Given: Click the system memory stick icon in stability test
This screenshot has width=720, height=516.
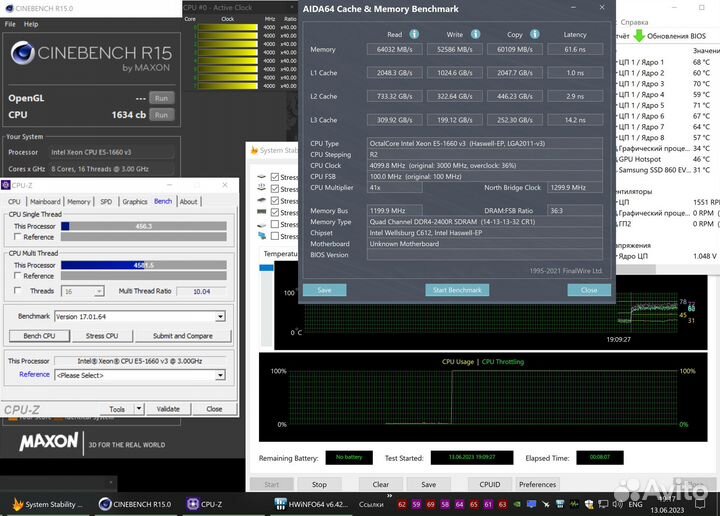Looking at the screenshot, I should click(262, 212).
